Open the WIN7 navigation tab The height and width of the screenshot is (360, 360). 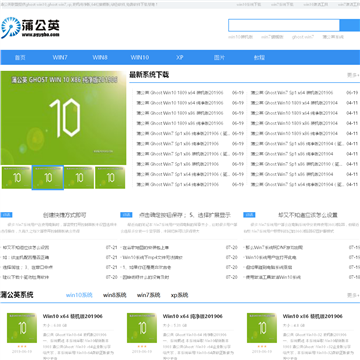(60, 57)
